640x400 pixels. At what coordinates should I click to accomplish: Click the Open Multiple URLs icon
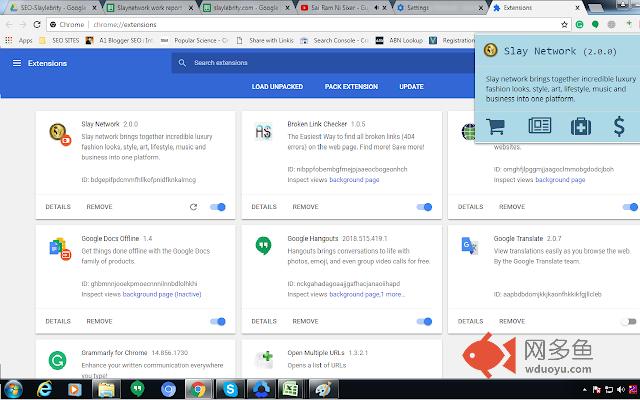pos(264,360)
